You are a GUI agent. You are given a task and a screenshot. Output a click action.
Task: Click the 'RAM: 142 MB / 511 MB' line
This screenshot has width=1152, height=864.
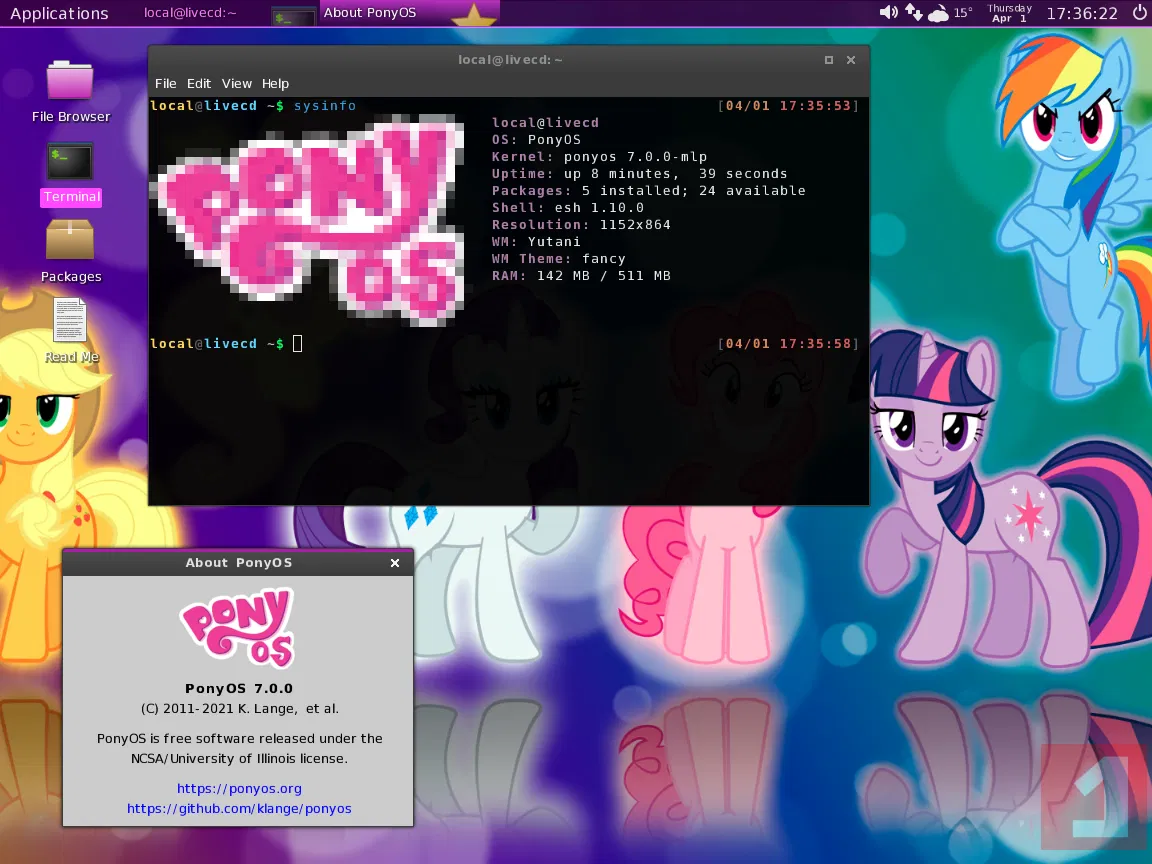(x=581, y=276)
